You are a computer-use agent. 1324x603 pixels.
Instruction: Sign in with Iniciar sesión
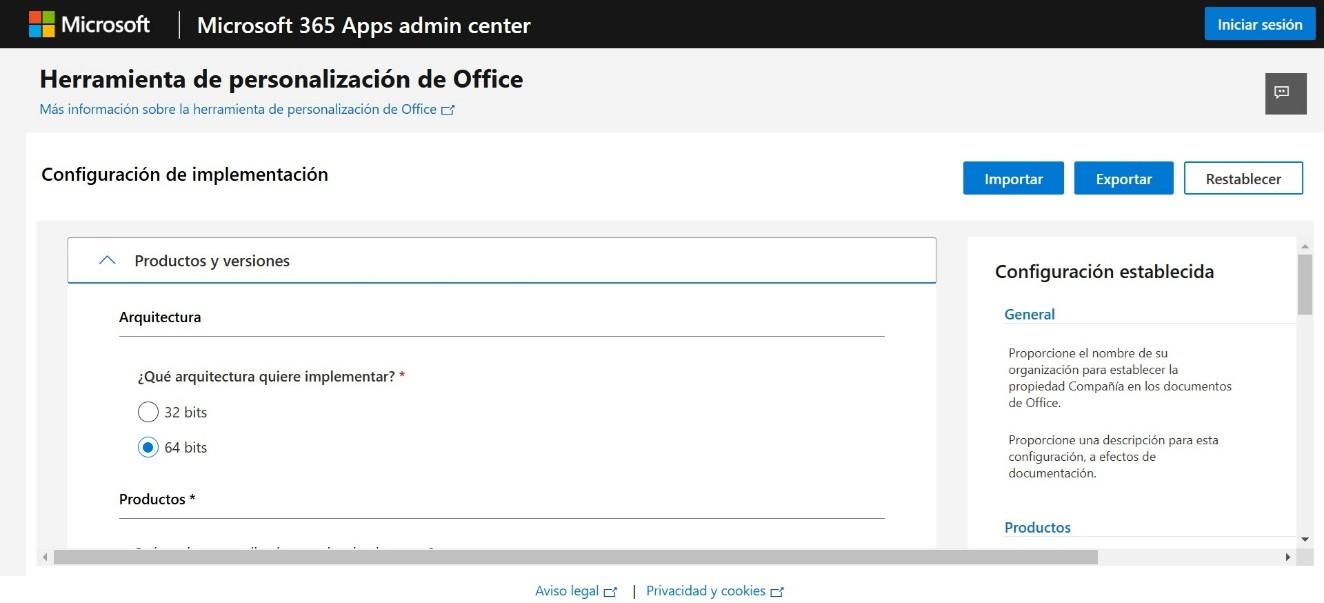(x=1259, y=25)
